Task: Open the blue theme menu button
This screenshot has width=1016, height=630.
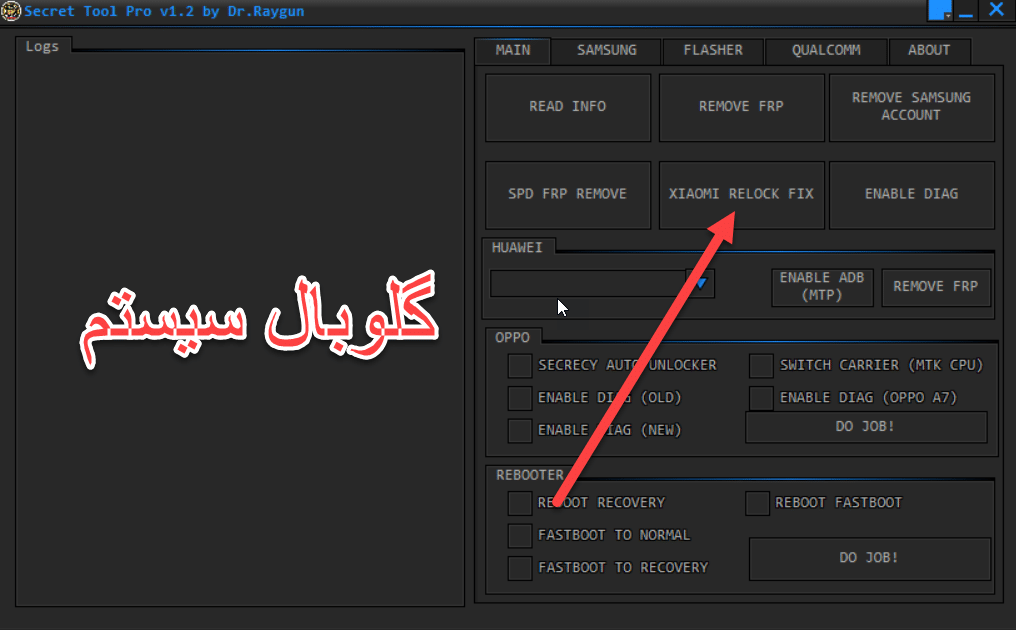Action: (x=940, y=10)
